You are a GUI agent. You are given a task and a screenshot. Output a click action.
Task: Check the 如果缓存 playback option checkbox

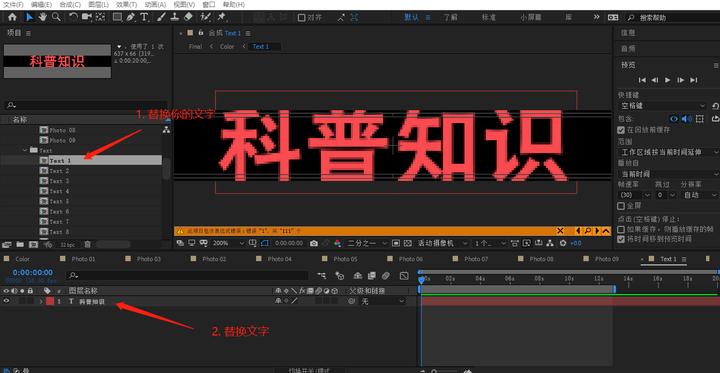[x=621, y=229]
